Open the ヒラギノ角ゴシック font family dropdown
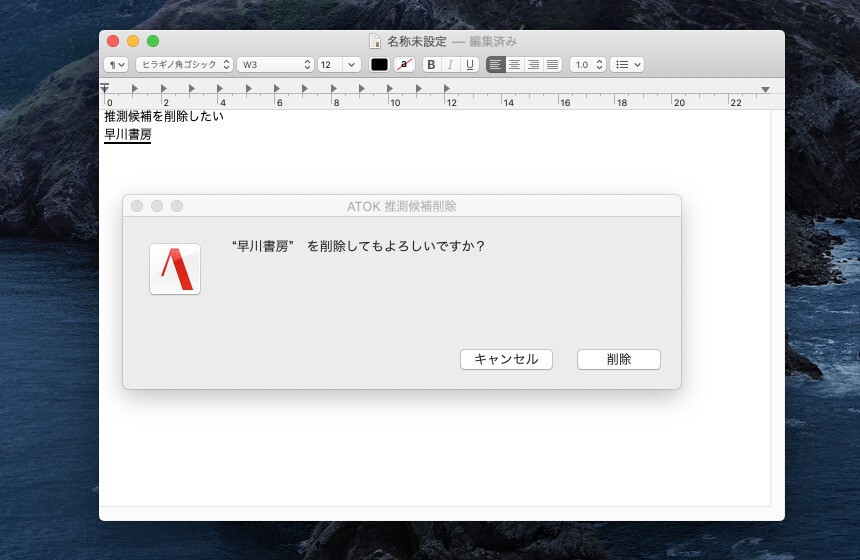The width and height of the screenshot is (860, 560). point(184,64)
